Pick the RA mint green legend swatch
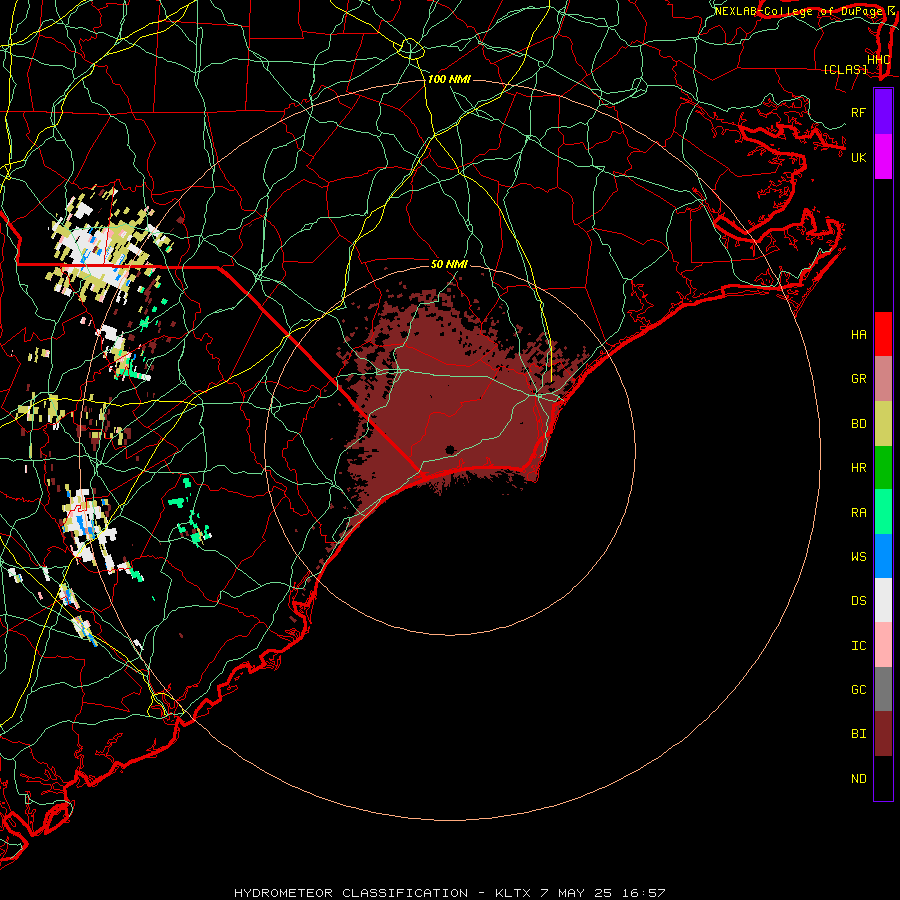 click(x=883, y=512)
